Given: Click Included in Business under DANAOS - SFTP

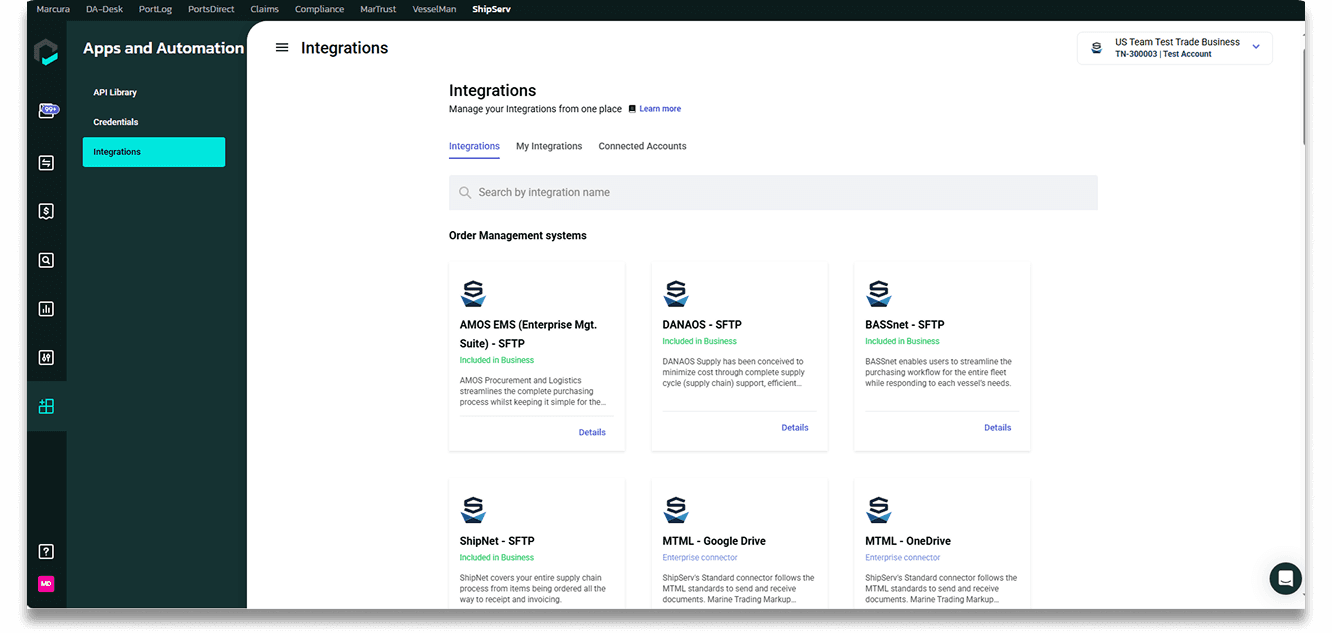Looking at the screenshot, I should pyautogui.click(x=700, y=342).
